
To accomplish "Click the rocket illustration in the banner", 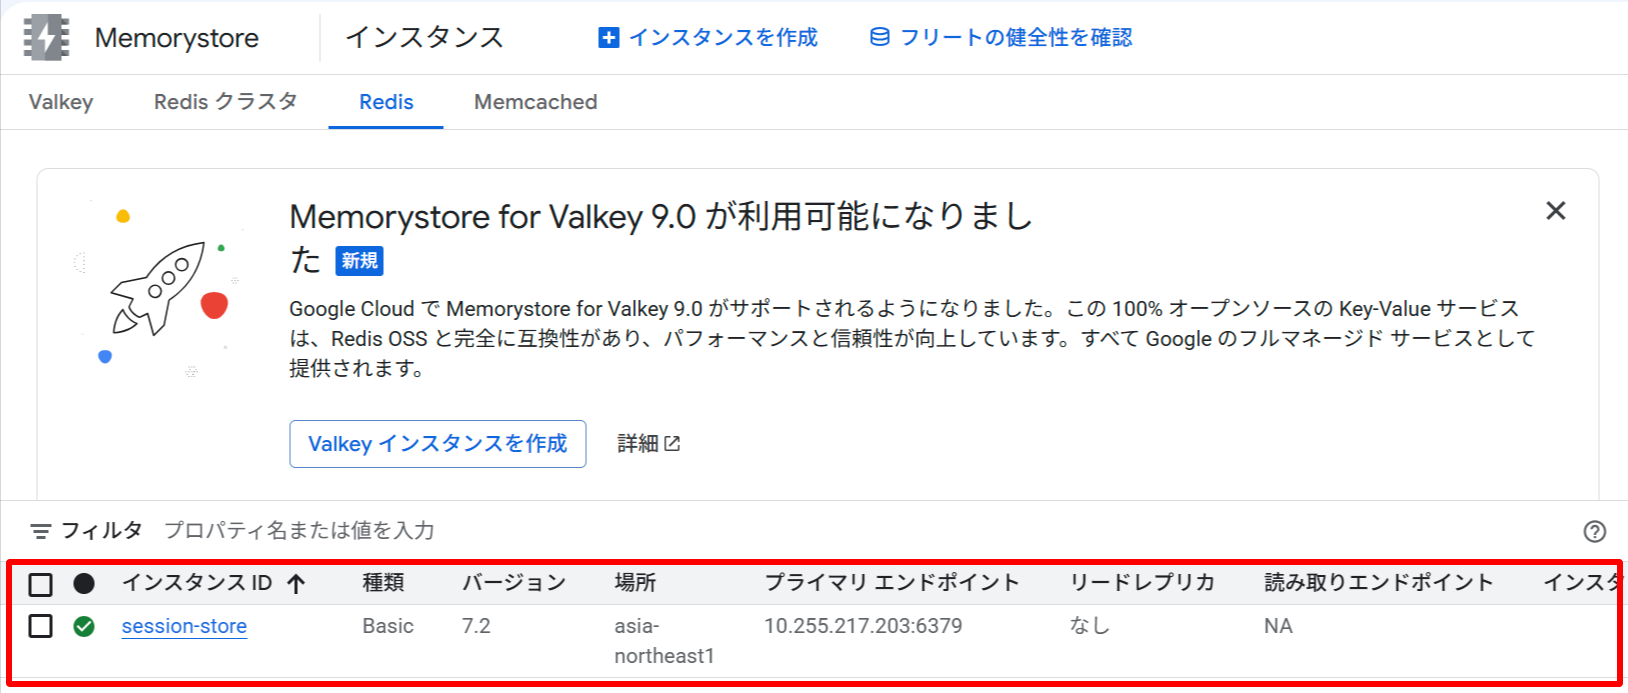I will click(158, 288).
